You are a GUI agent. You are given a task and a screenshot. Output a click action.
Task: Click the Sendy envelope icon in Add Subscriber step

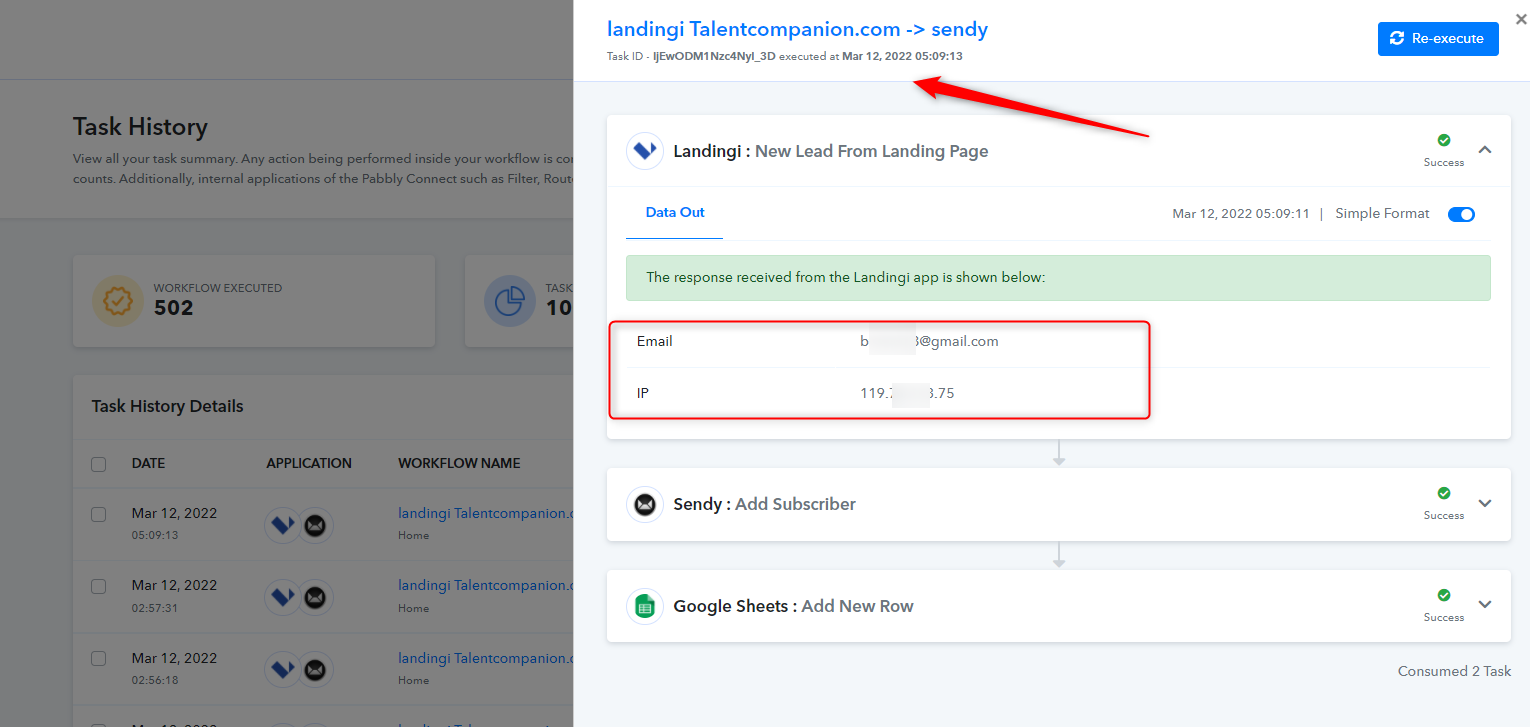click(645, 504)
